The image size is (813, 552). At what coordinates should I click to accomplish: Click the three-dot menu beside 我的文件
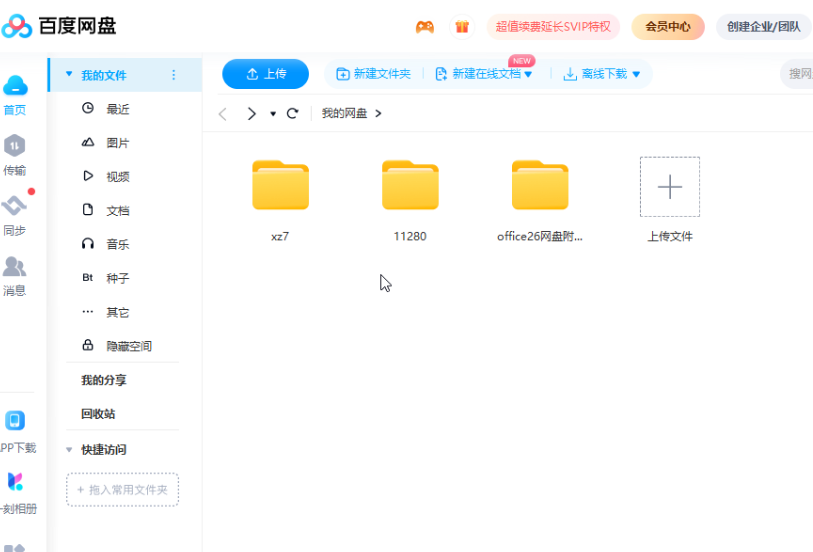174,75
